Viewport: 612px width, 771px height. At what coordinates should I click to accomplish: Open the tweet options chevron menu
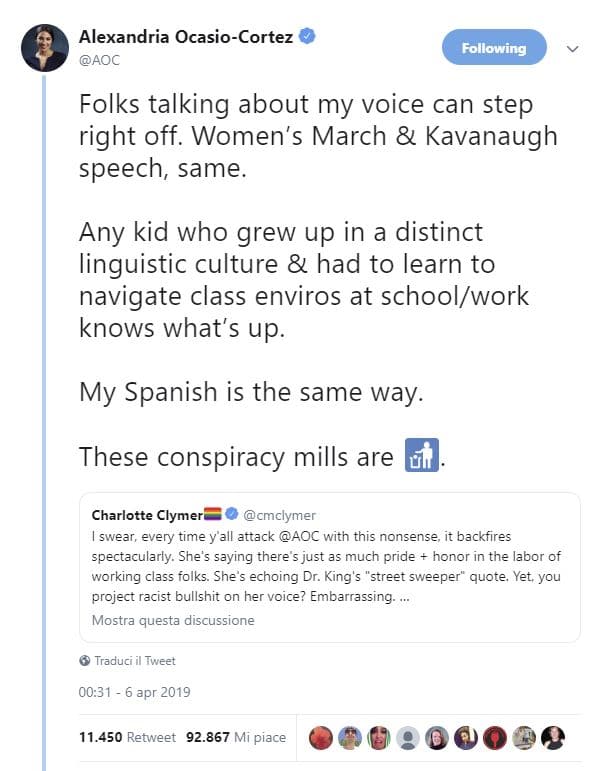(573, 48)
